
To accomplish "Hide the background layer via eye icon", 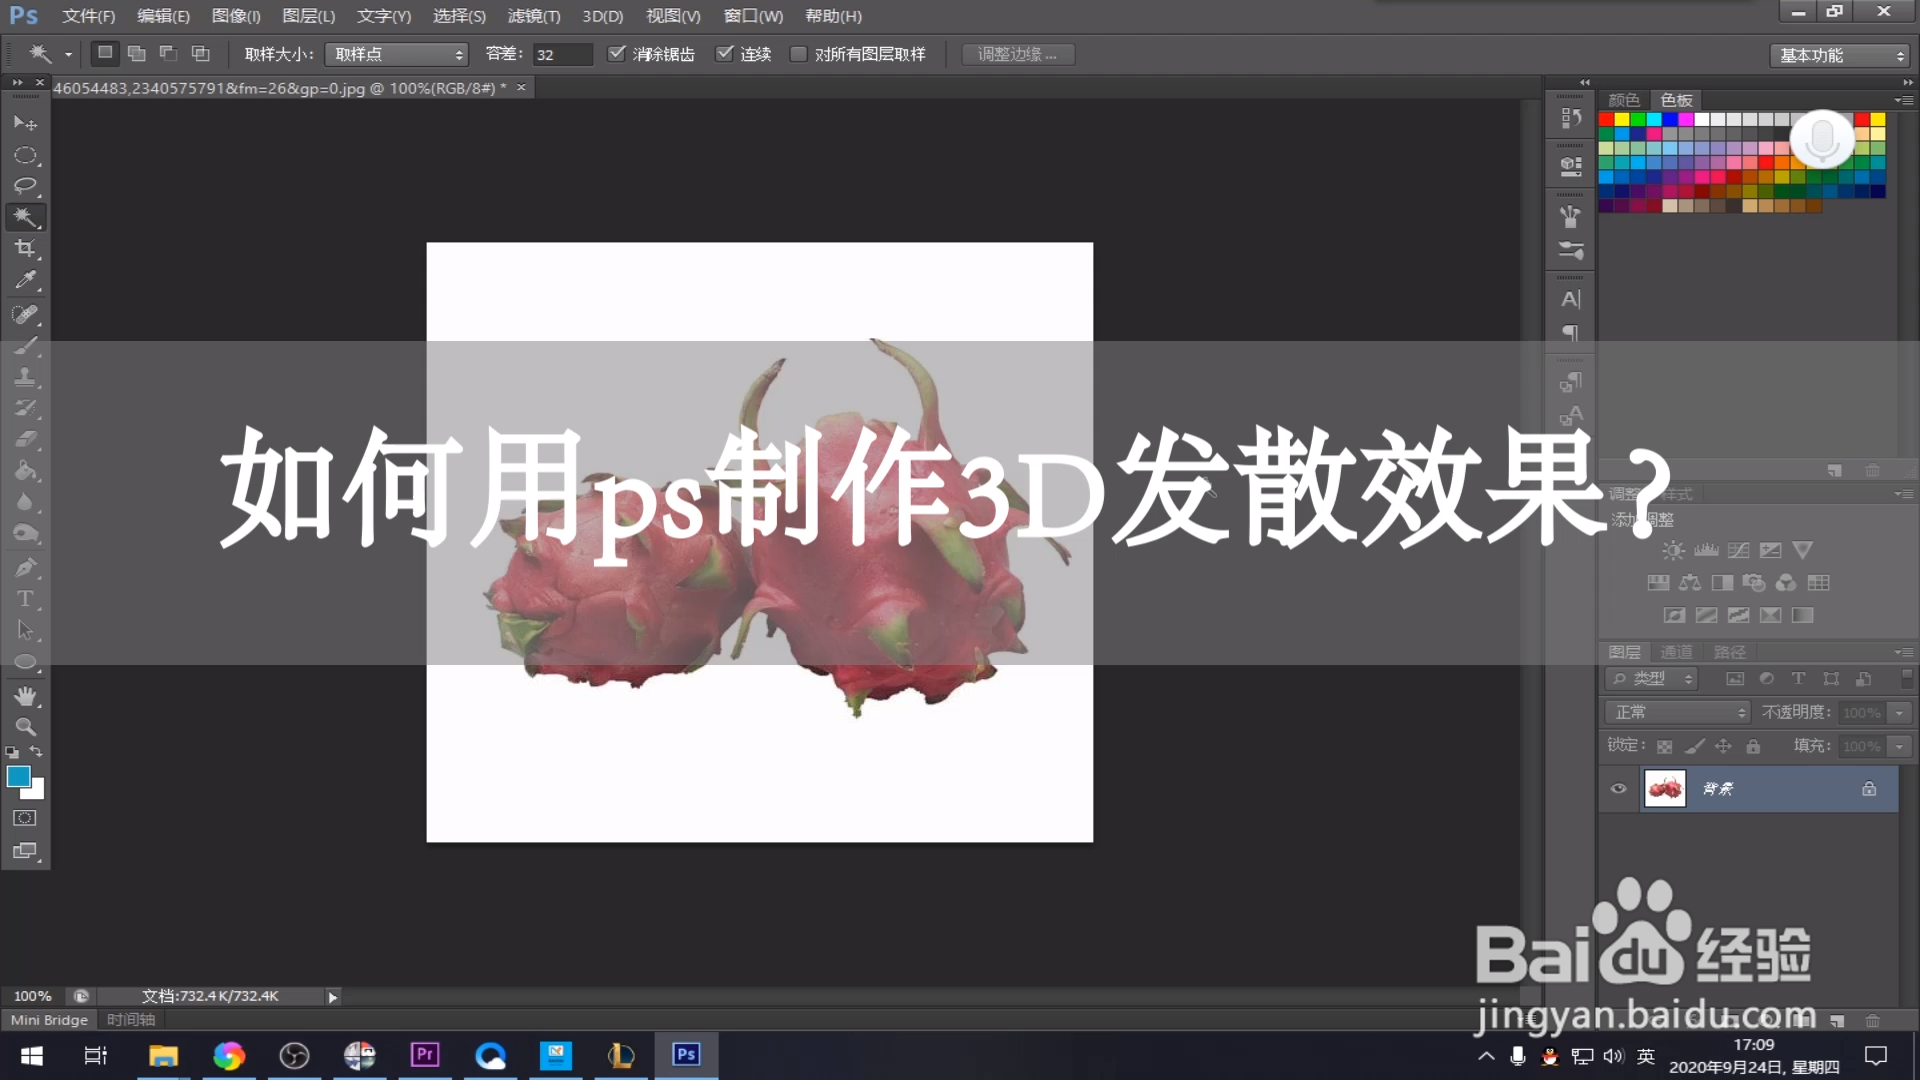I will 1618,789.
